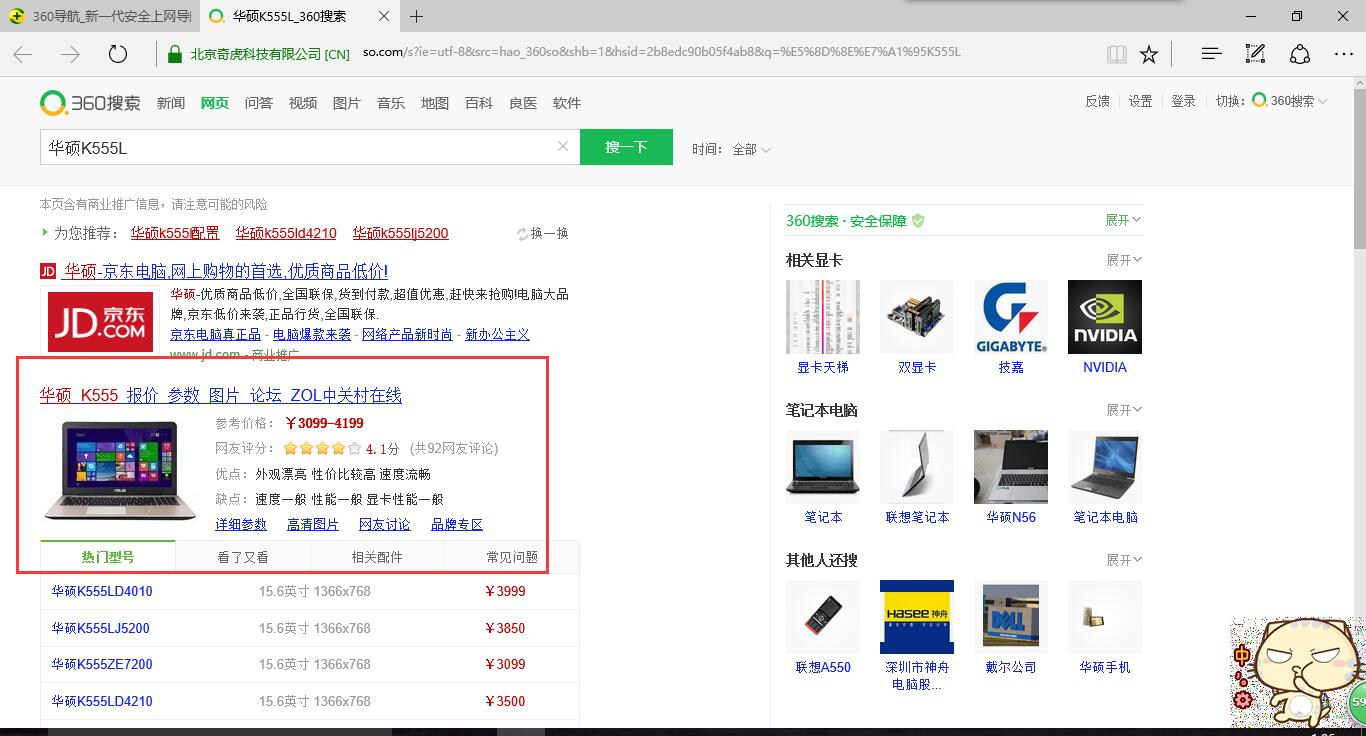Open the share icon in toolbar
The height and width of the screenshot is (736, 1366).
point(1299,54)
